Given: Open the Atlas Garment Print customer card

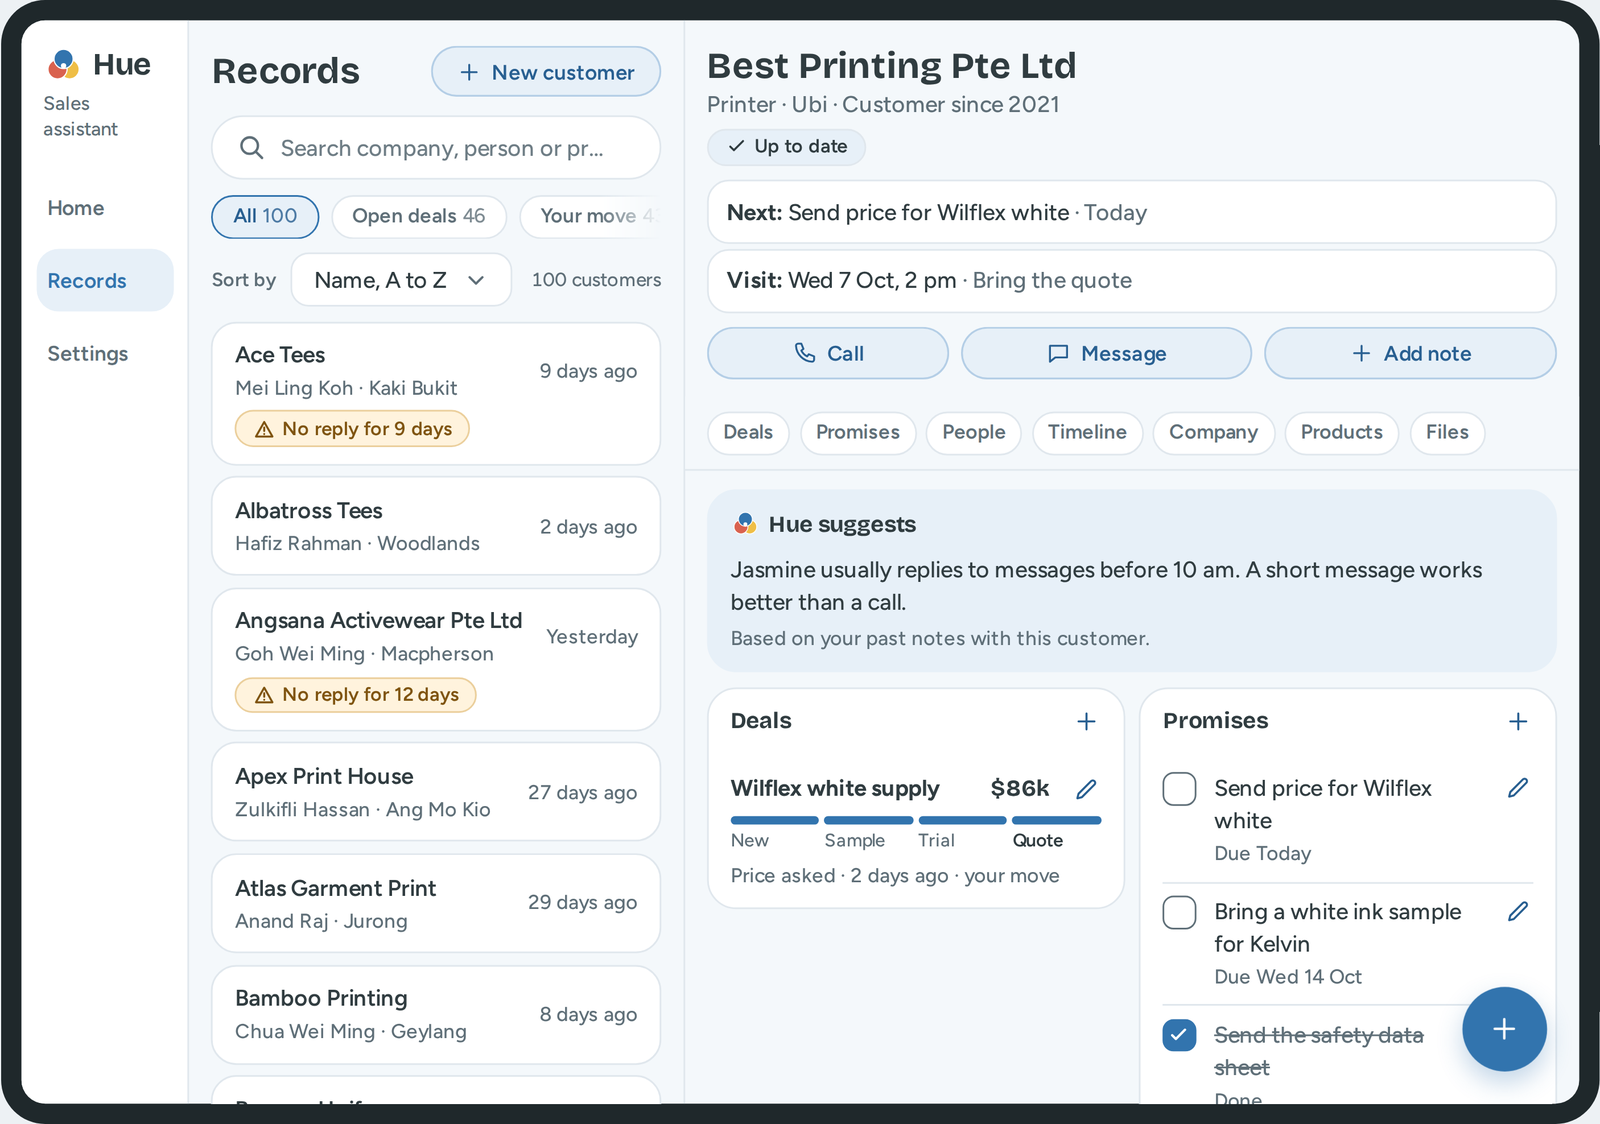Looking at the screenshot, I should tap(436, 904).
